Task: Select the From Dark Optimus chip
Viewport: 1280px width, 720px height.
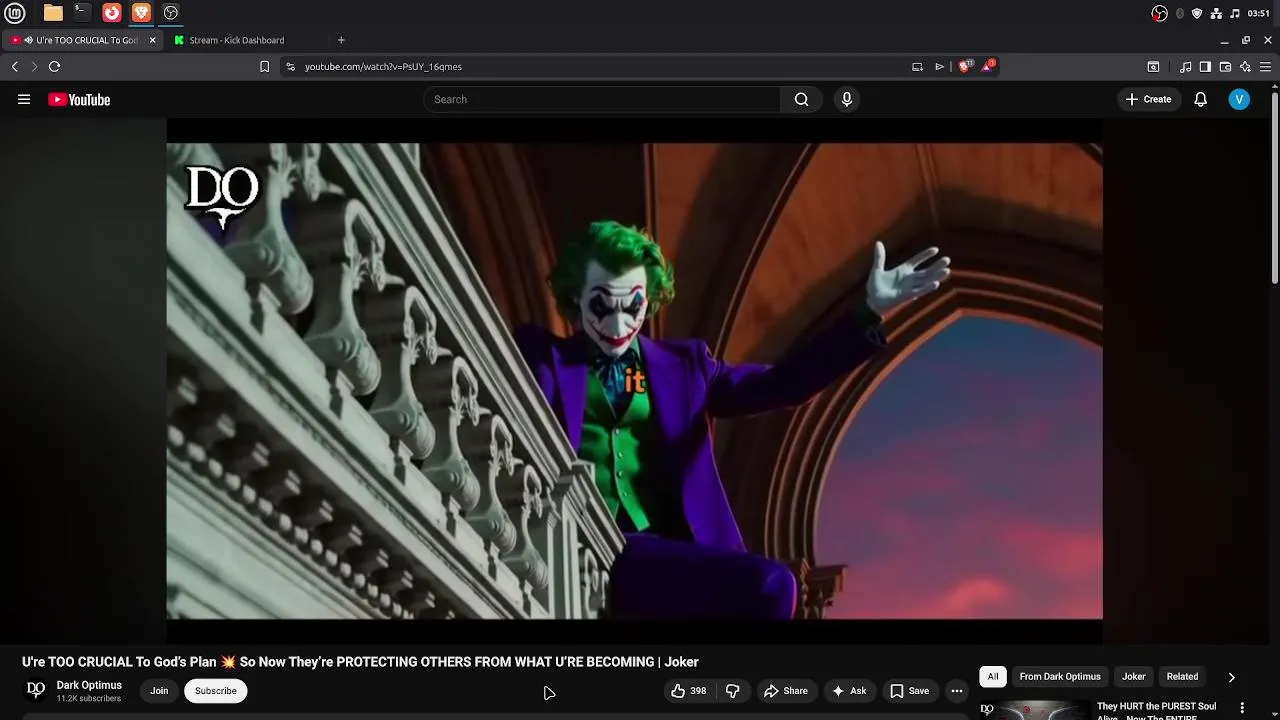Action: pos(1060,677)
